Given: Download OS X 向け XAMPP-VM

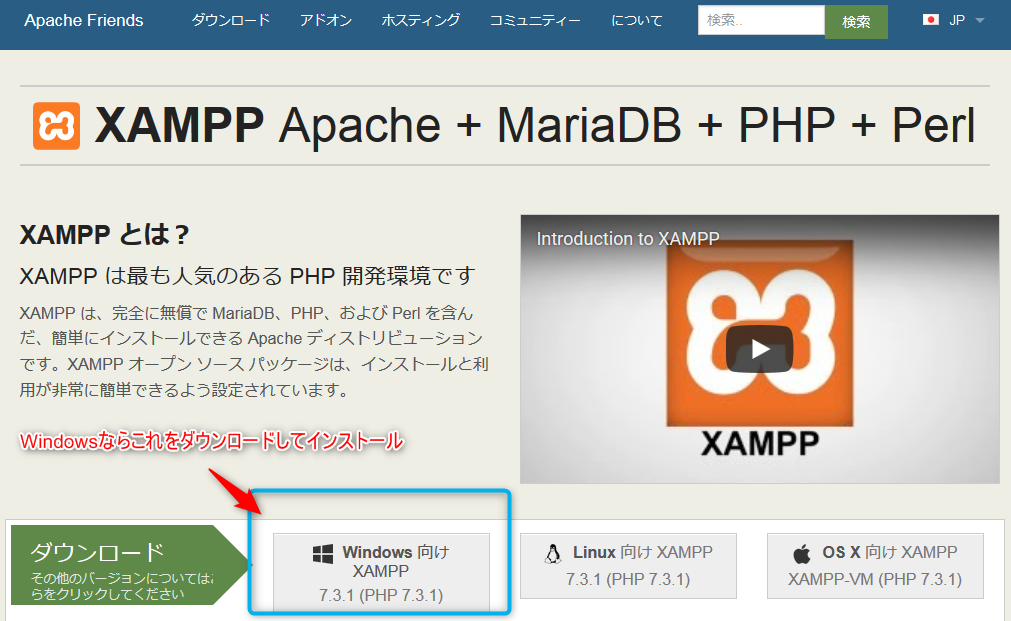Looking at the screenshot, I should 875,566.
